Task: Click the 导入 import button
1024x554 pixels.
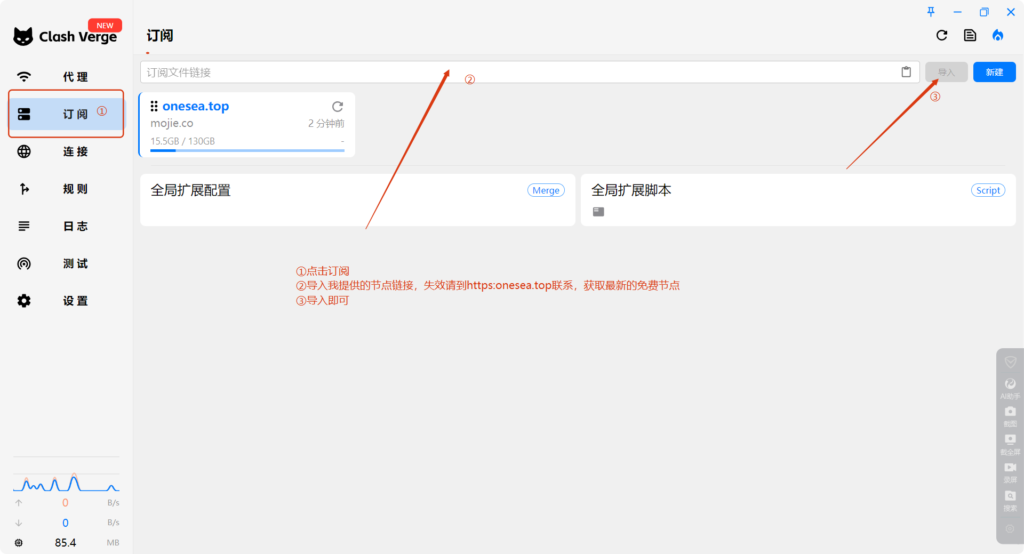Action: pyautogui.click(x=946, y=72)
